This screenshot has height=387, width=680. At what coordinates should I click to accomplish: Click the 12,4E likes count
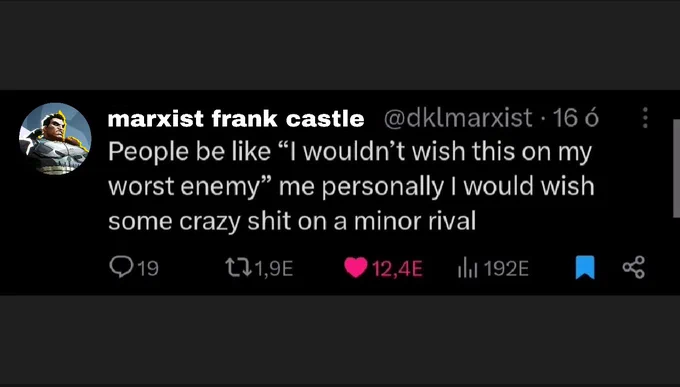[x=397, y=269]
